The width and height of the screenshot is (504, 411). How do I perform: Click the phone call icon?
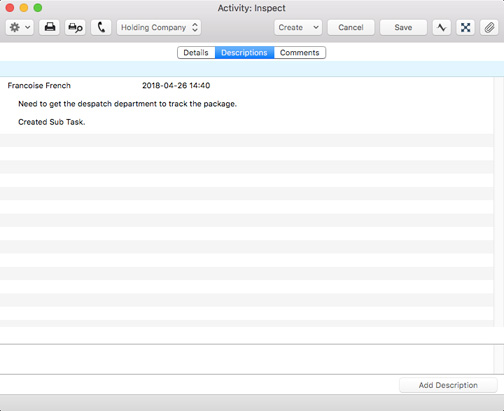pos(101,27)
